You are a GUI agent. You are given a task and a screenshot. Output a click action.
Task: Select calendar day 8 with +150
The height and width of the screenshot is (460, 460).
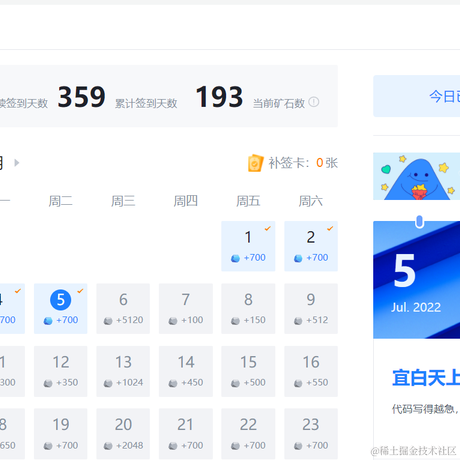248,308
